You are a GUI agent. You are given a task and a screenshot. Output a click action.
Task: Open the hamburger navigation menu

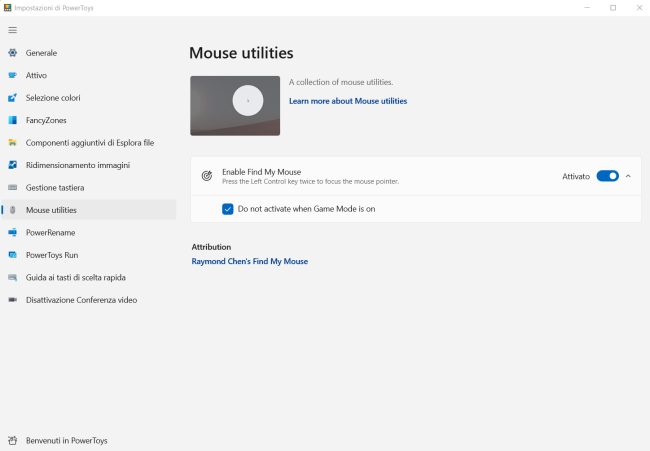point(12,30)
